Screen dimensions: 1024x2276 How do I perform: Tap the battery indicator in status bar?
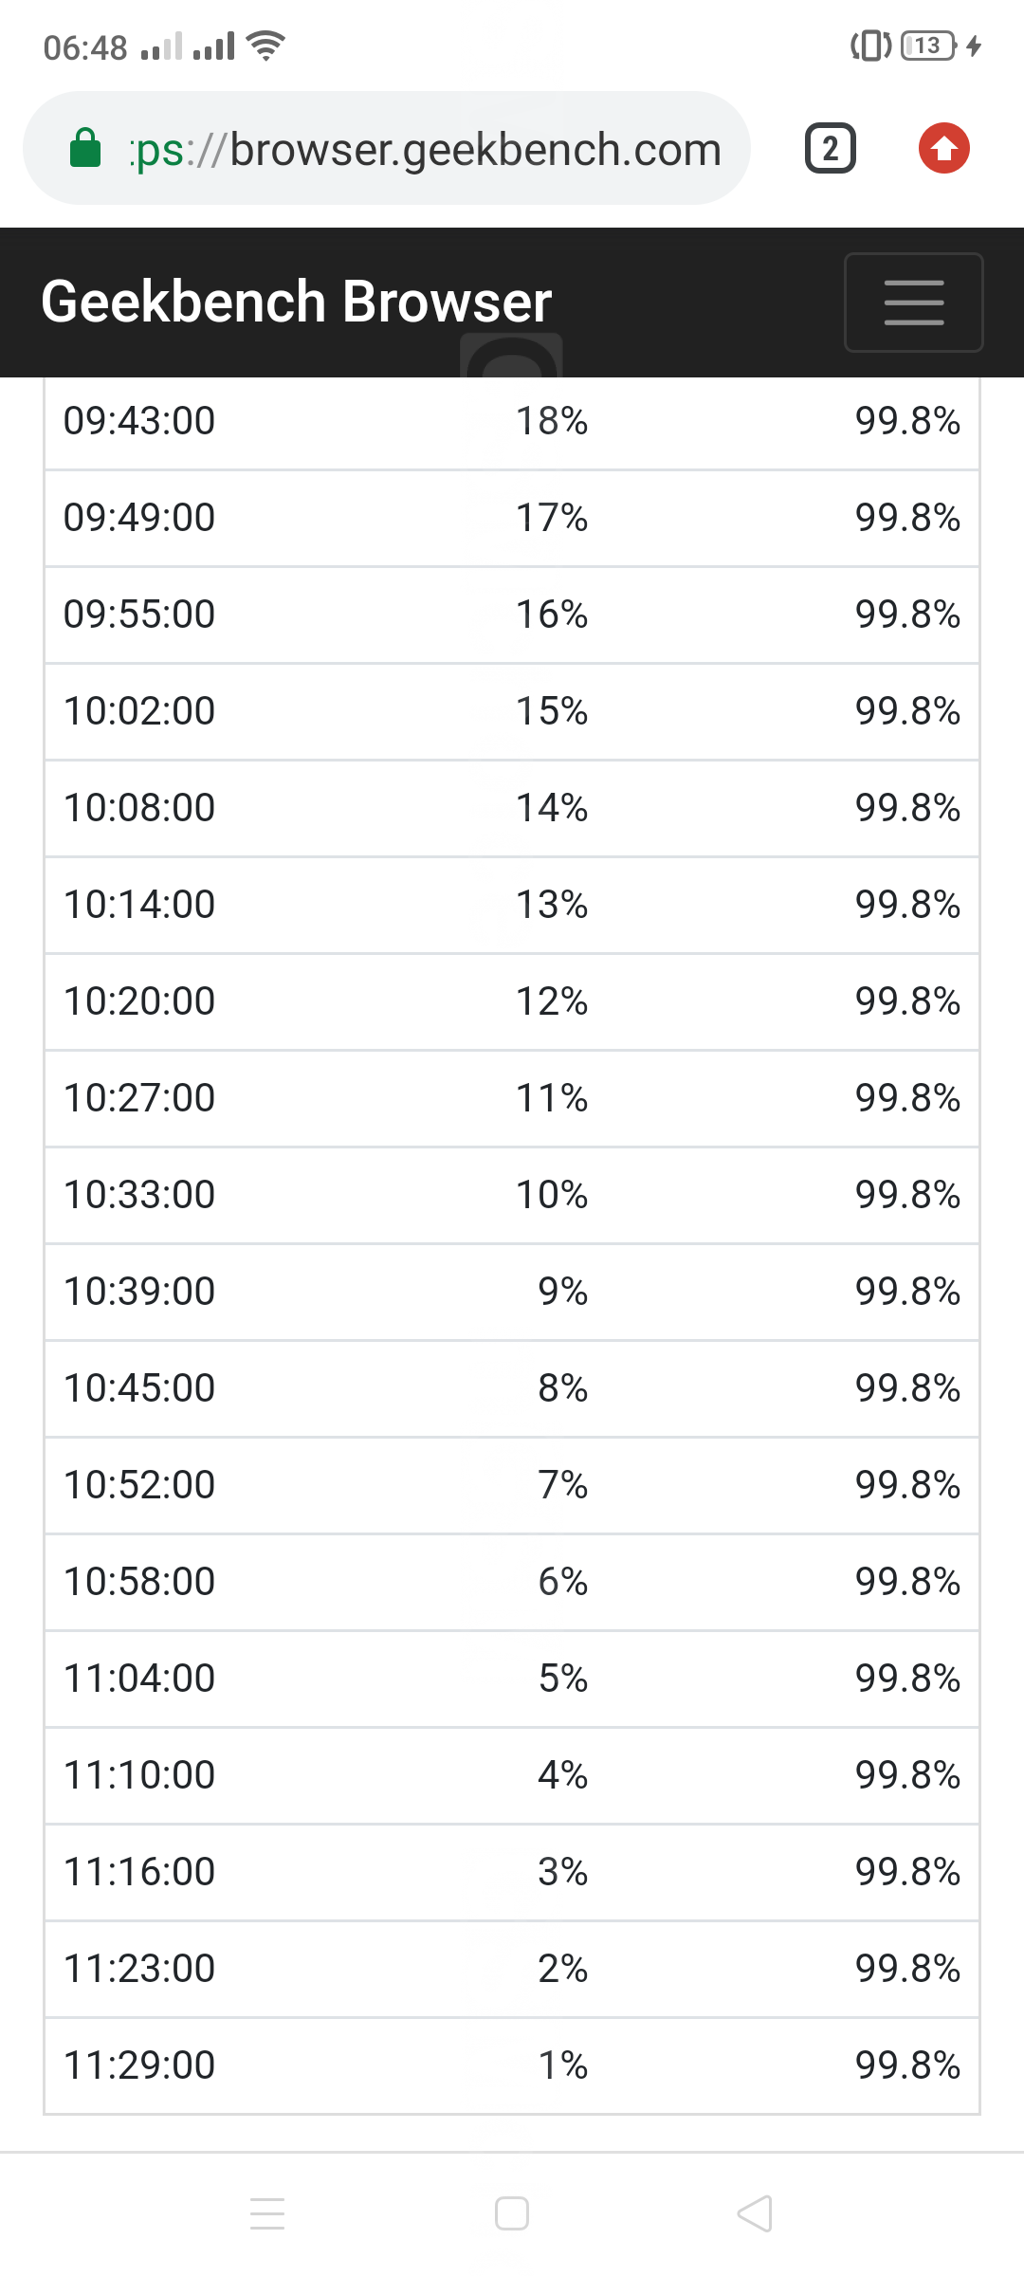(x=927, y=46)
